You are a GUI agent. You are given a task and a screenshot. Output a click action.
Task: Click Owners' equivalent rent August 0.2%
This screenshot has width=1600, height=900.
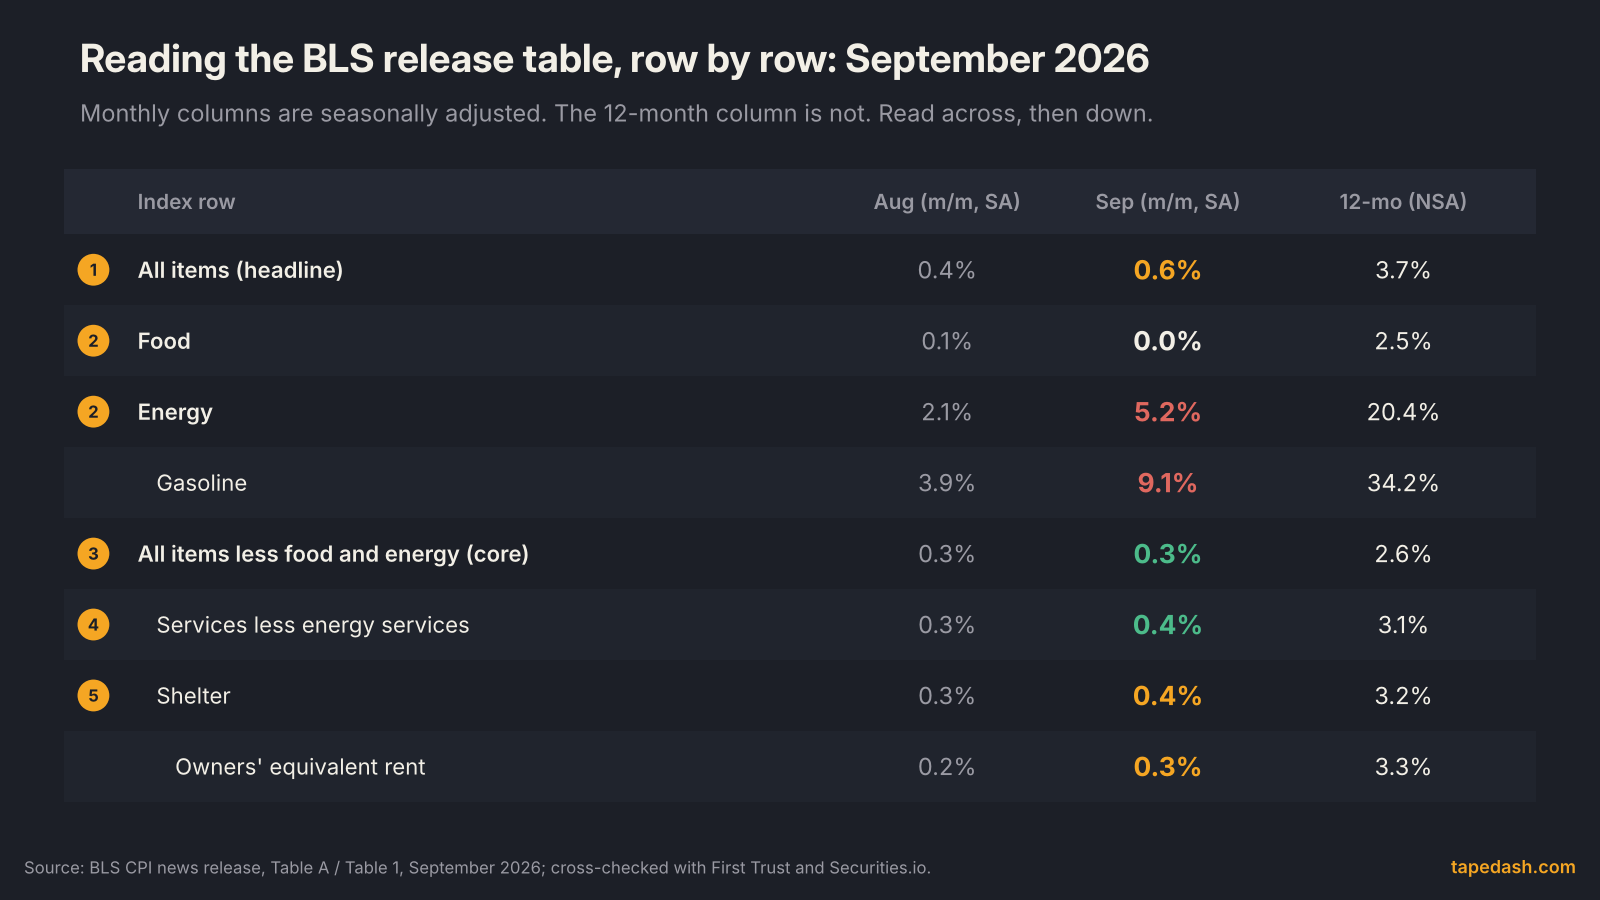click(x=947, y=767)
